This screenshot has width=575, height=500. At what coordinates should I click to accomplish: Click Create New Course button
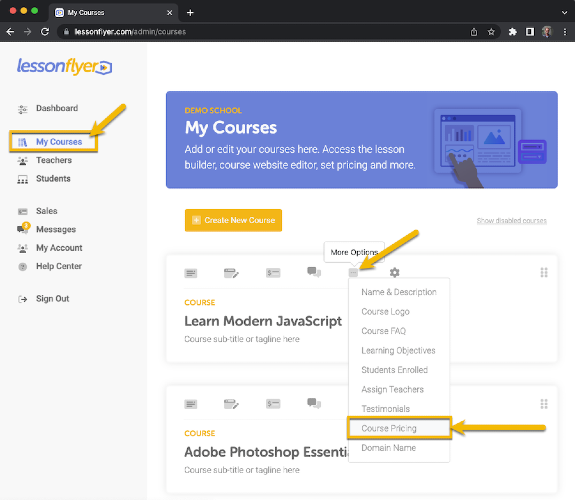click(233, 220)
